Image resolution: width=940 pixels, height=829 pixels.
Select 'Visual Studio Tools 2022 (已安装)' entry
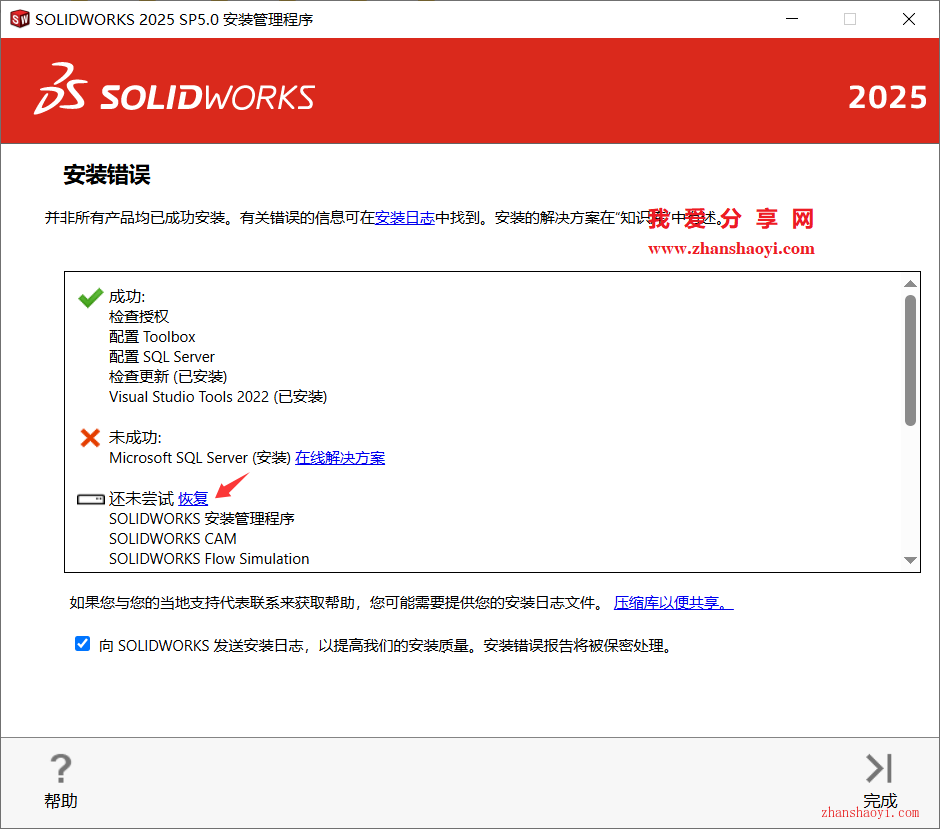[218, 397]
